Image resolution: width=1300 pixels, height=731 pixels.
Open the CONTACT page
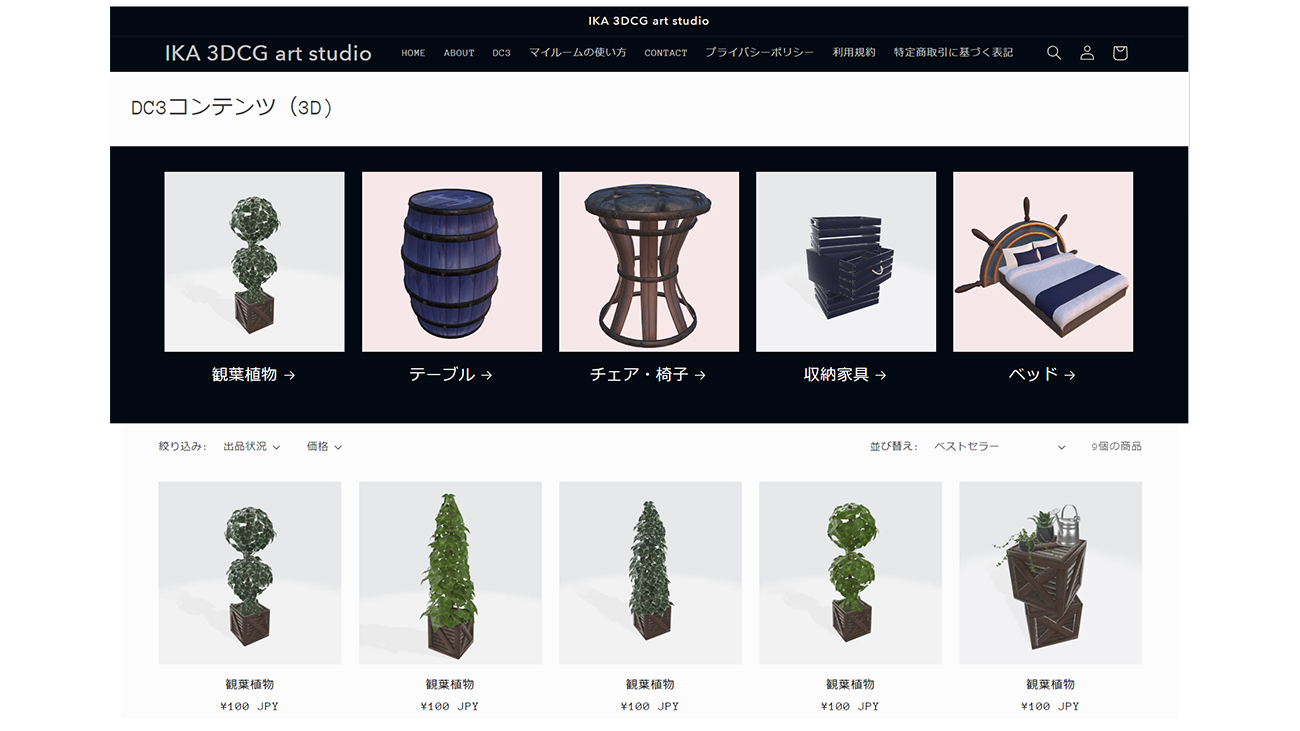coord(666,53)
